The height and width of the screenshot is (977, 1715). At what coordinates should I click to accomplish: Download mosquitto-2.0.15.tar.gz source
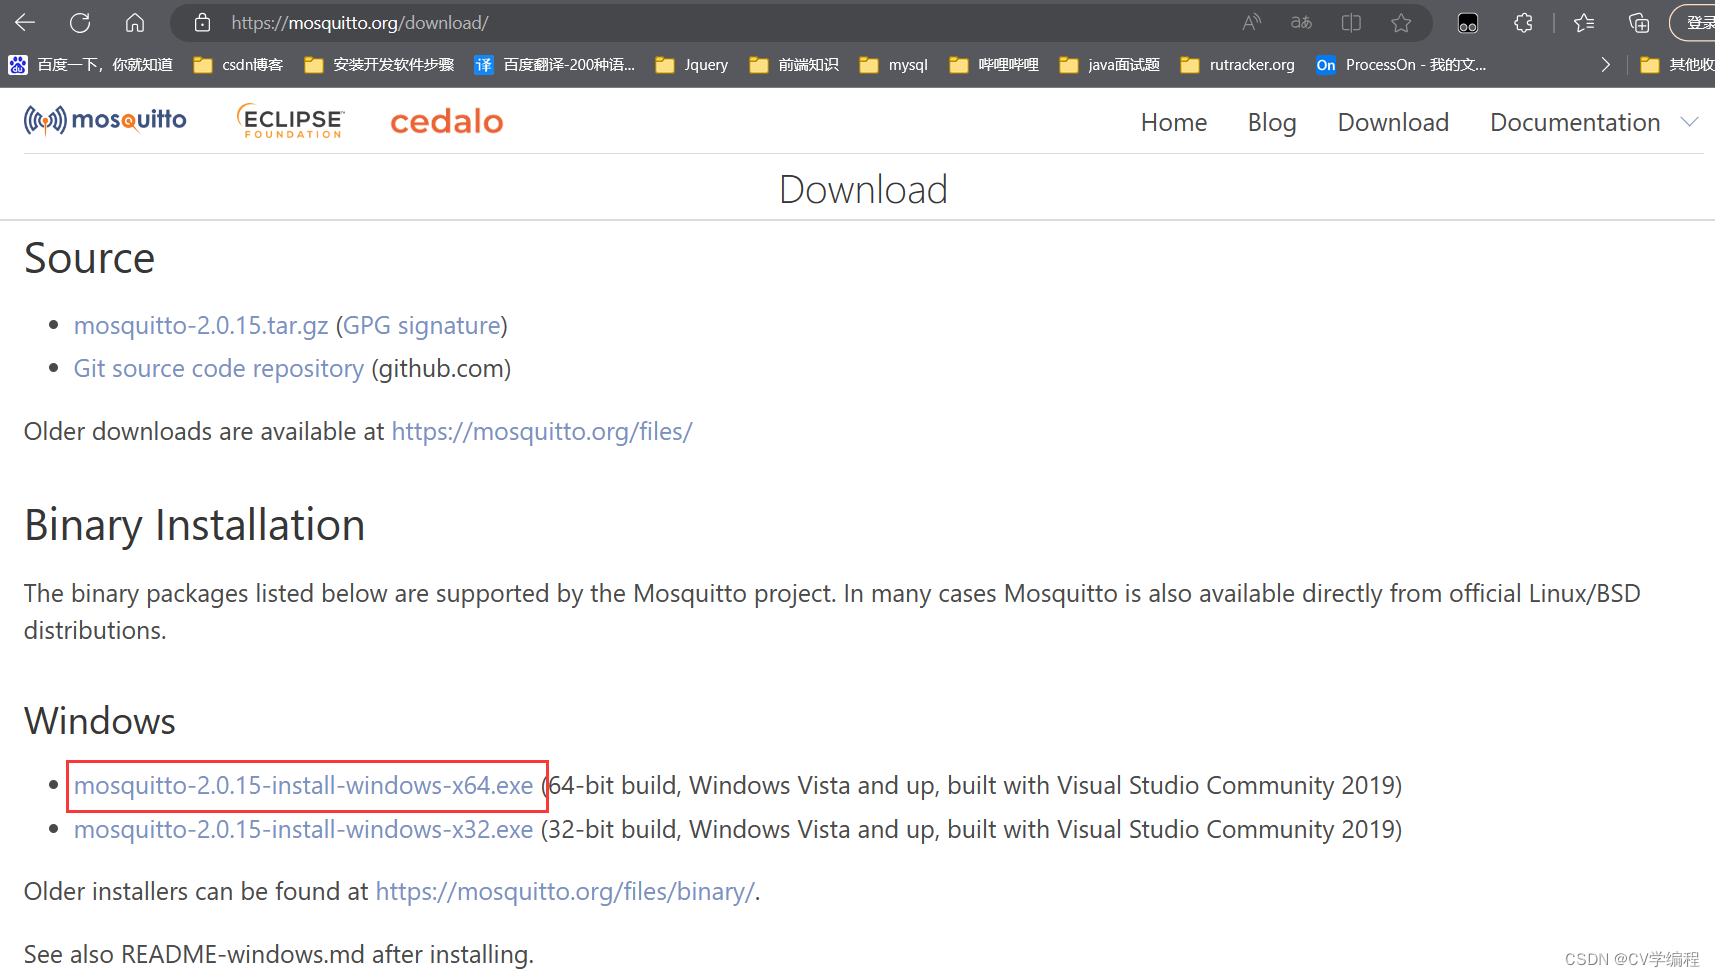click(x=201, y=326)
